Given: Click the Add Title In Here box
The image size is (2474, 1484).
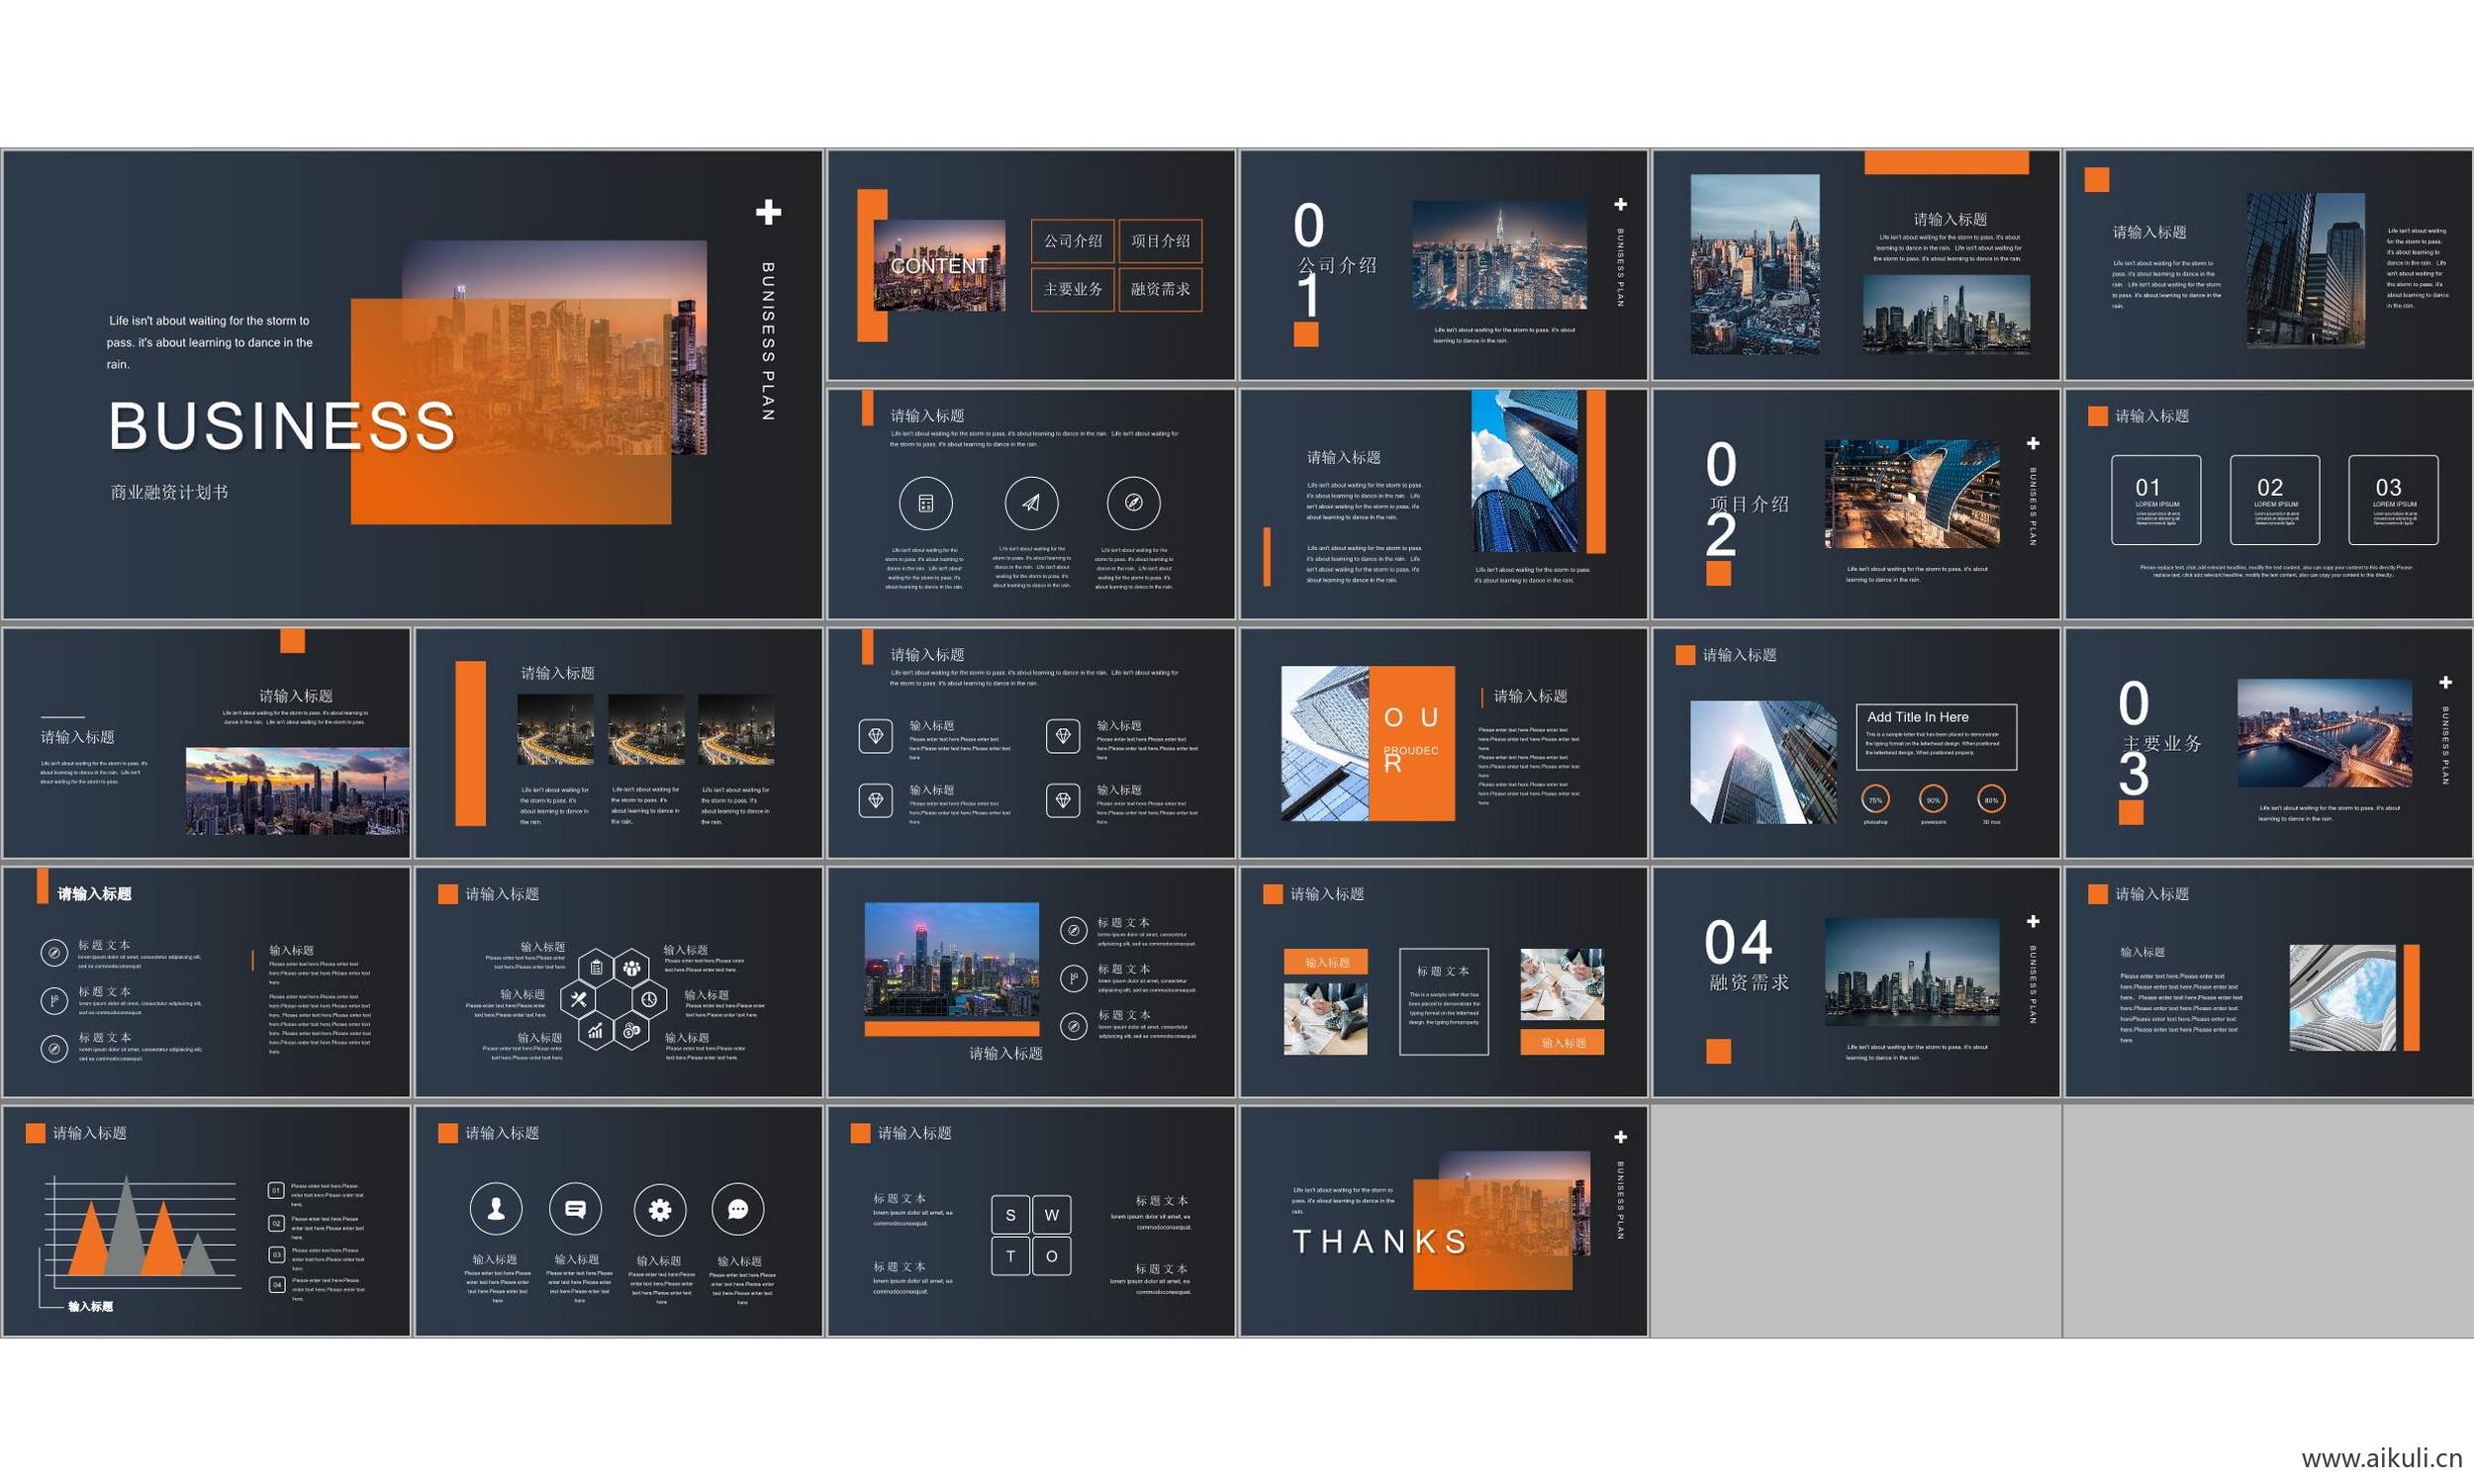Looking at the screenshot, I should 1936,737.
